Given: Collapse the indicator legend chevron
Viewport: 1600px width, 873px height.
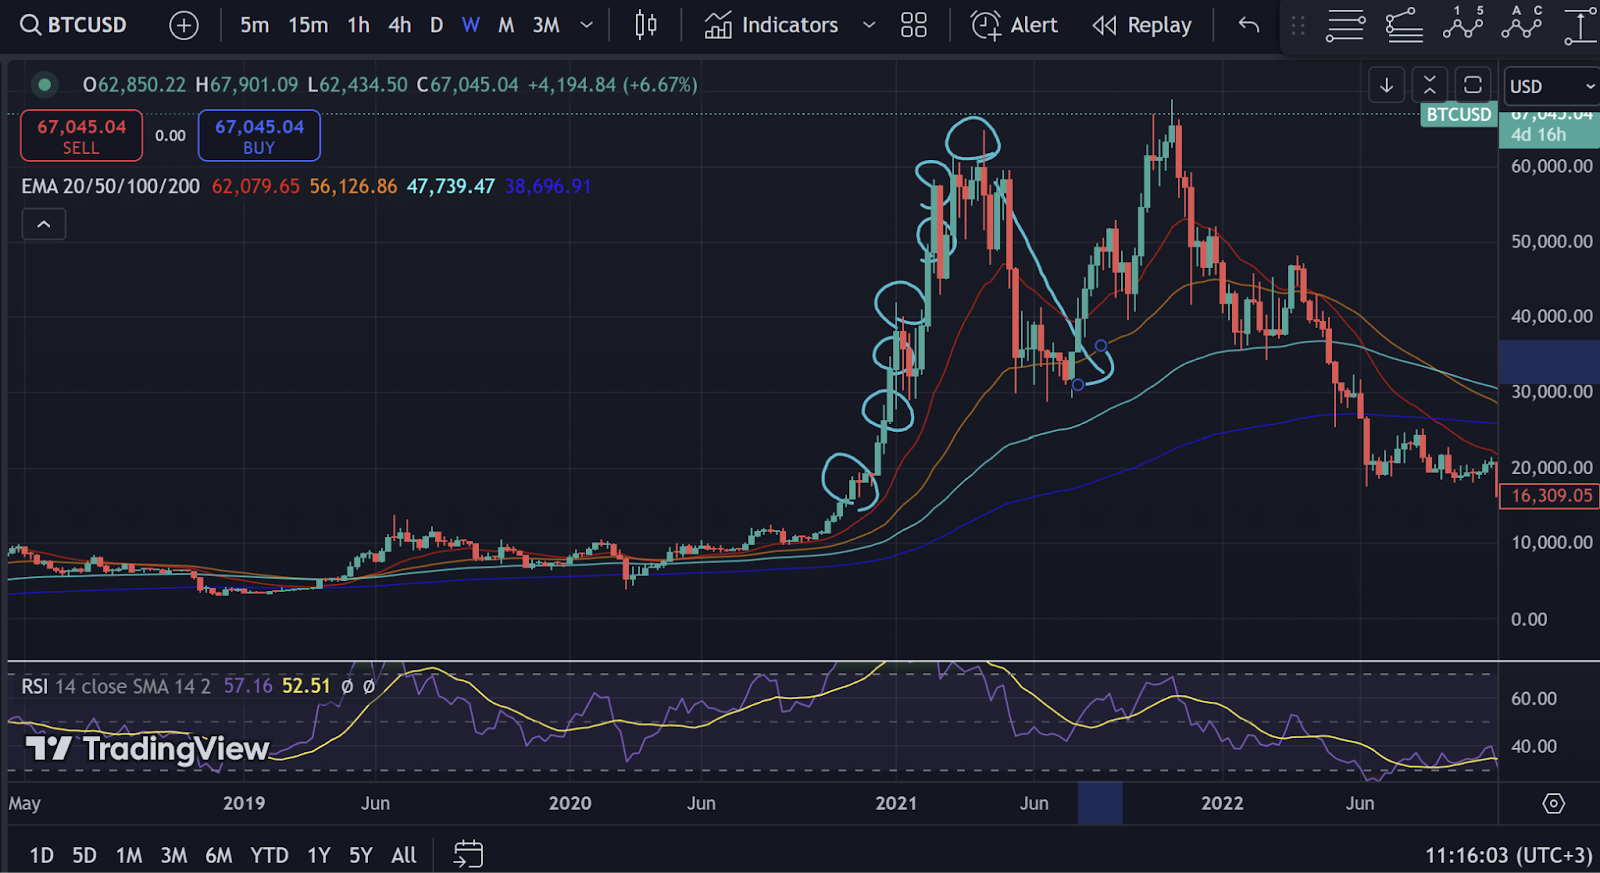Looking at the screenshot, I should pyautogui.click(x=44, y=224).
